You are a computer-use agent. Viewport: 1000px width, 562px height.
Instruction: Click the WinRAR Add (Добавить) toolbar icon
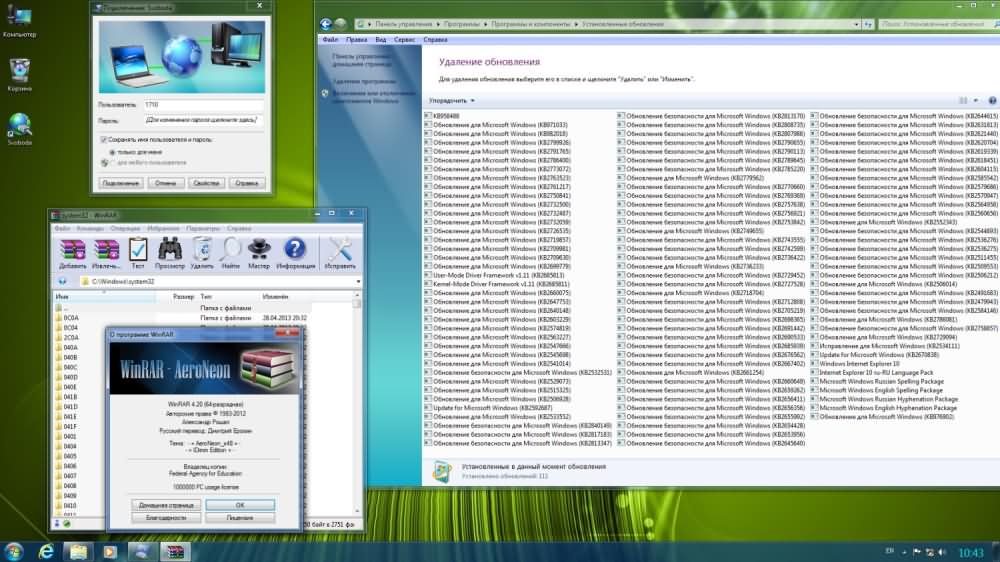72,251
